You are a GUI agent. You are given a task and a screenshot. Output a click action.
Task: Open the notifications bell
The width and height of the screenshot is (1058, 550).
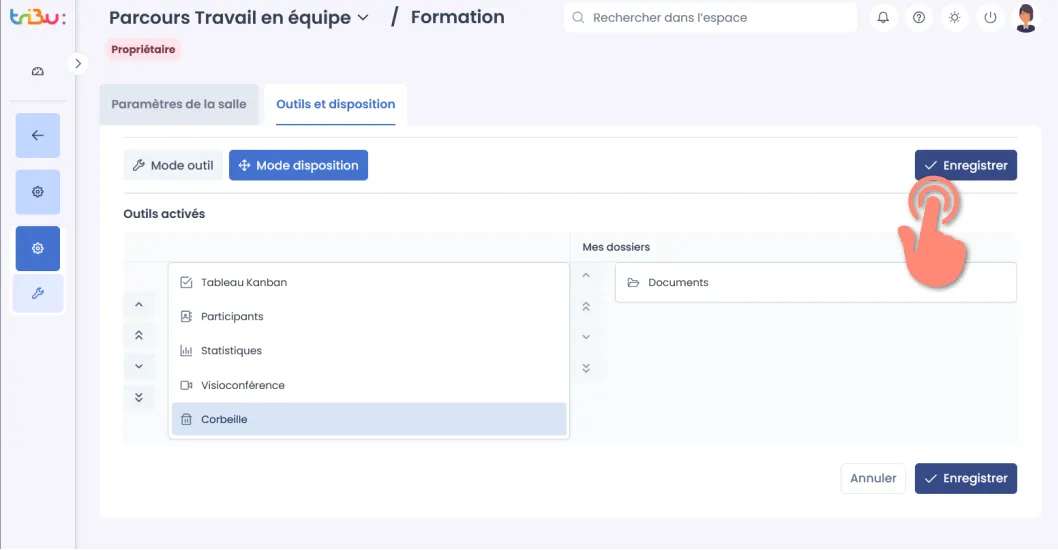point(883,18)
